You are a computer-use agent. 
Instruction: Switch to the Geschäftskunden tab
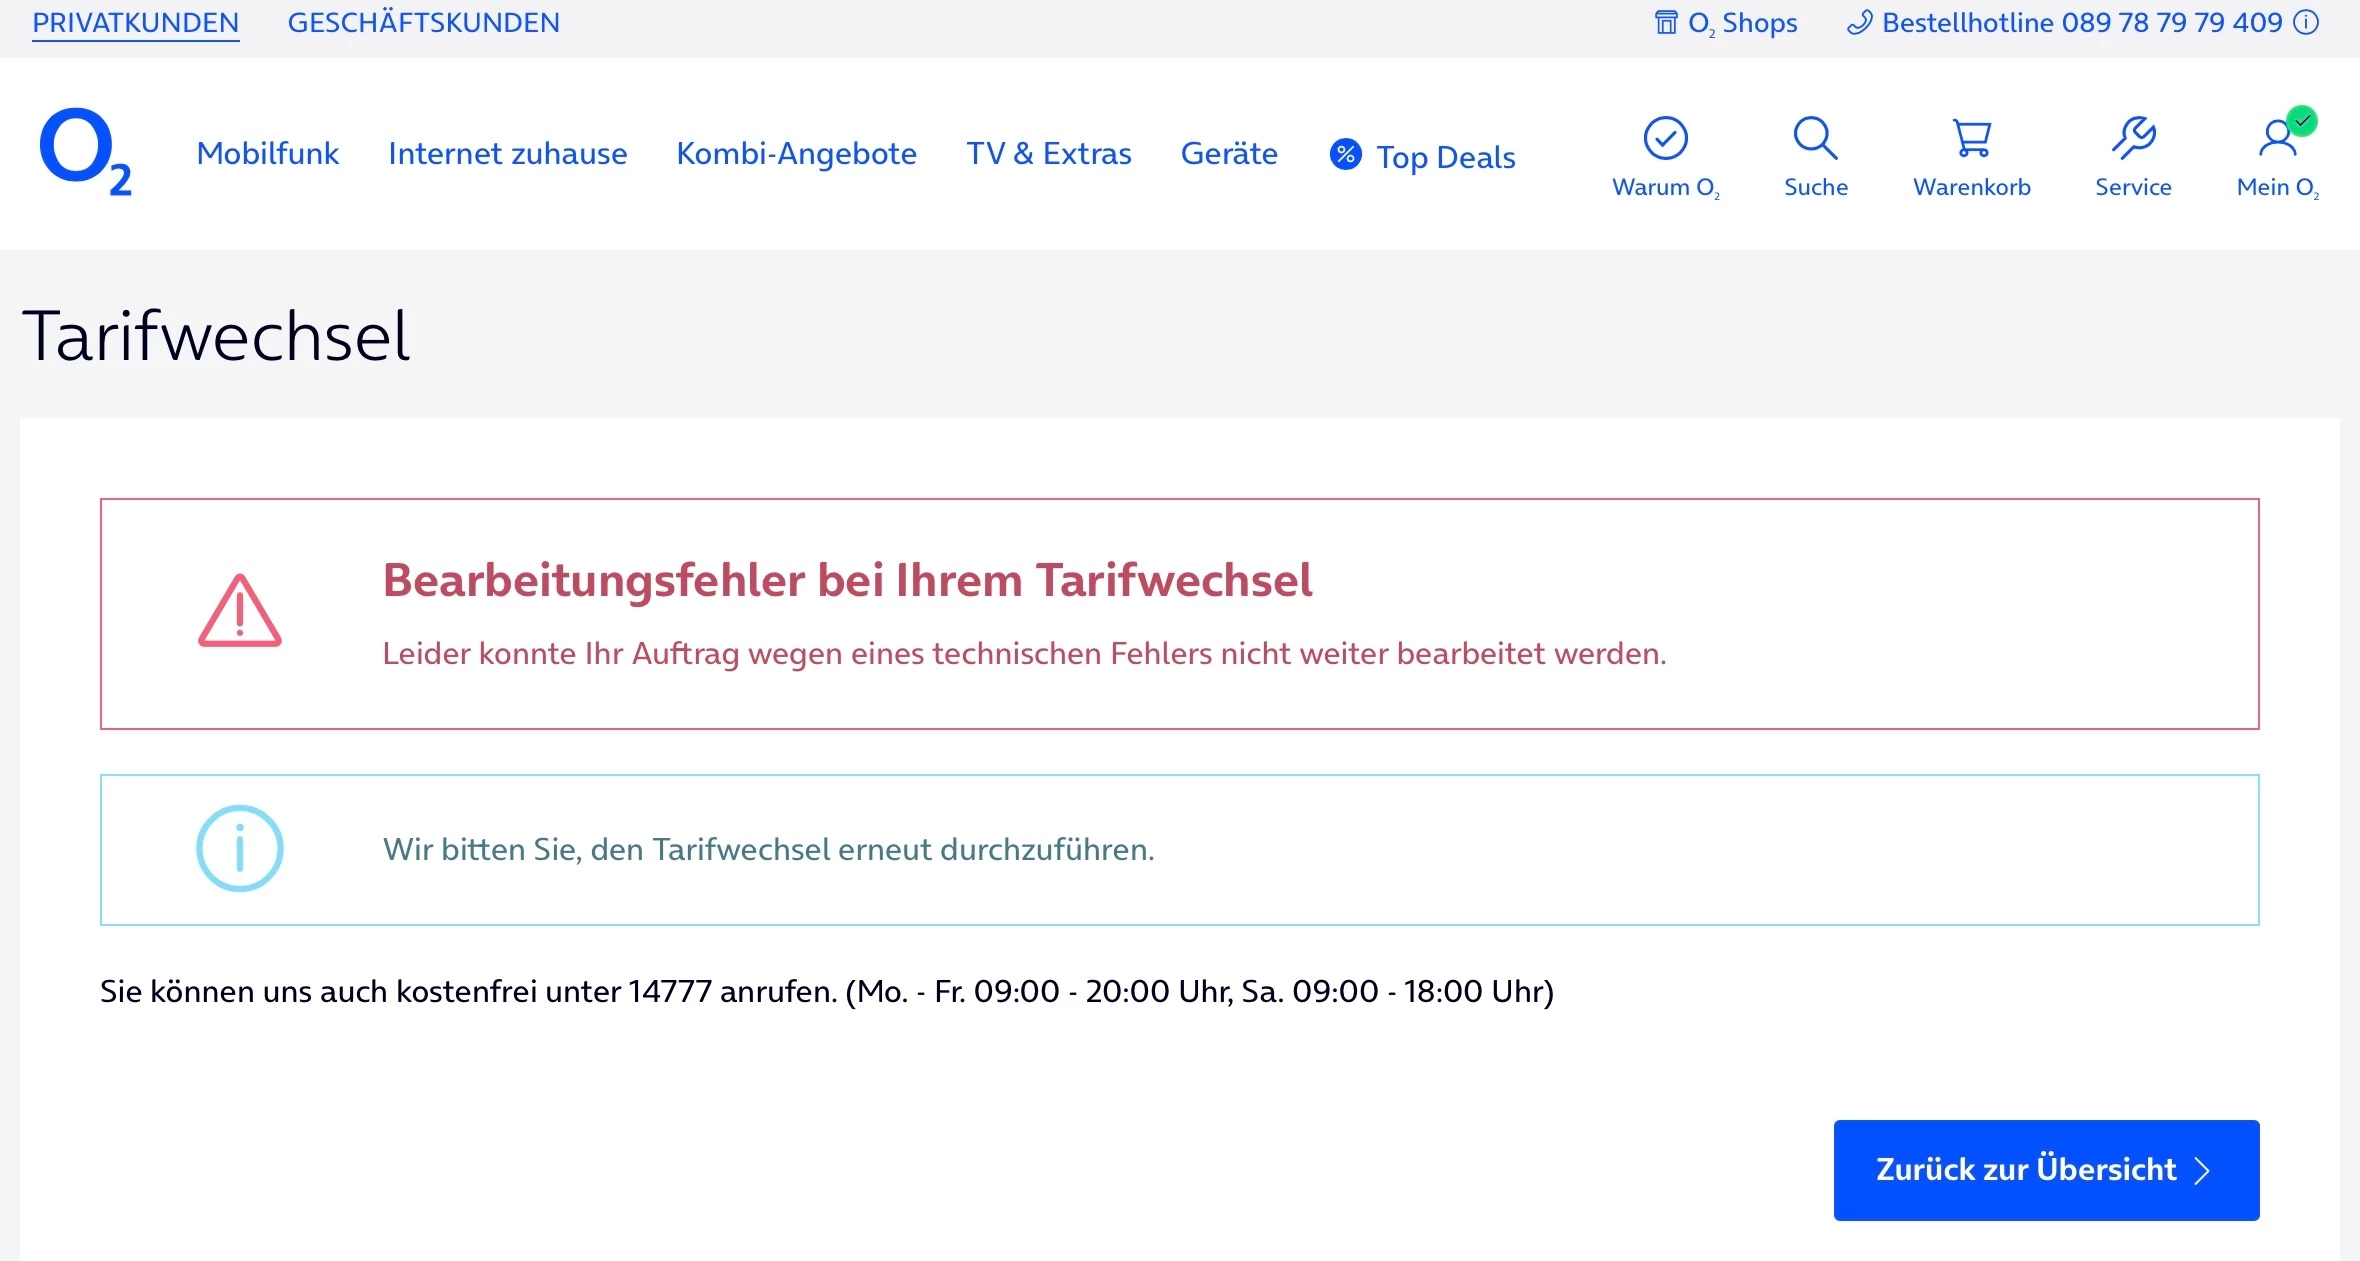pyautogui.click(x=423, y=23)
